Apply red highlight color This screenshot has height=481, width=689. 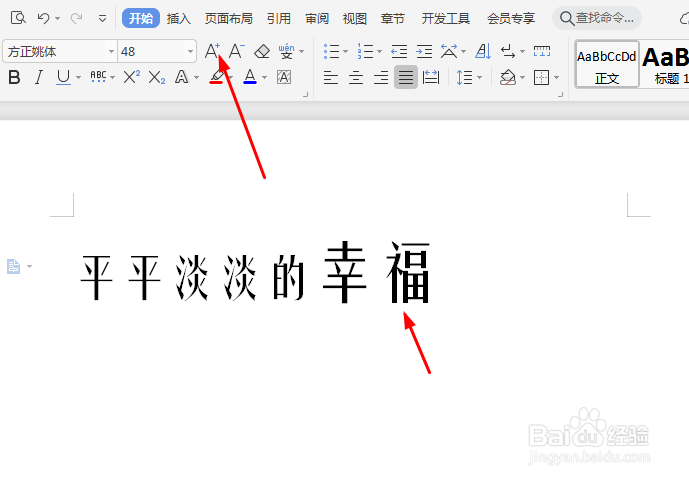pyautogui.click(x=216, y=77)
